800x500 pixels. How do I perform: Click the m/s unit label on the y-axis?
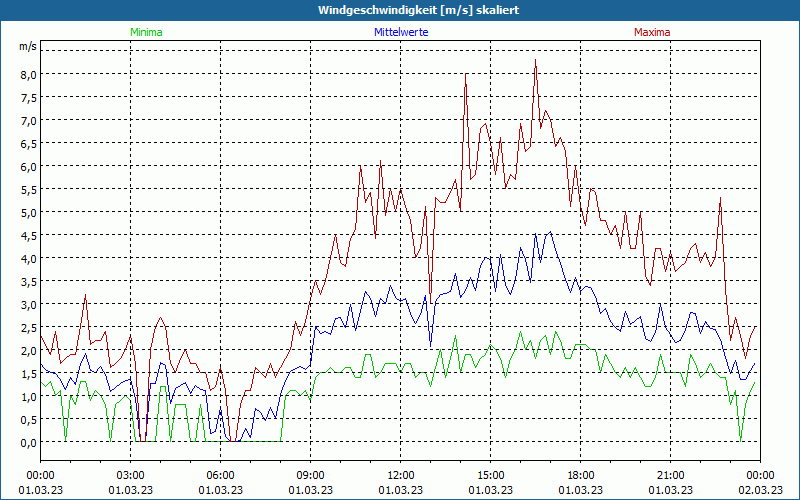[x=28, y=46]
